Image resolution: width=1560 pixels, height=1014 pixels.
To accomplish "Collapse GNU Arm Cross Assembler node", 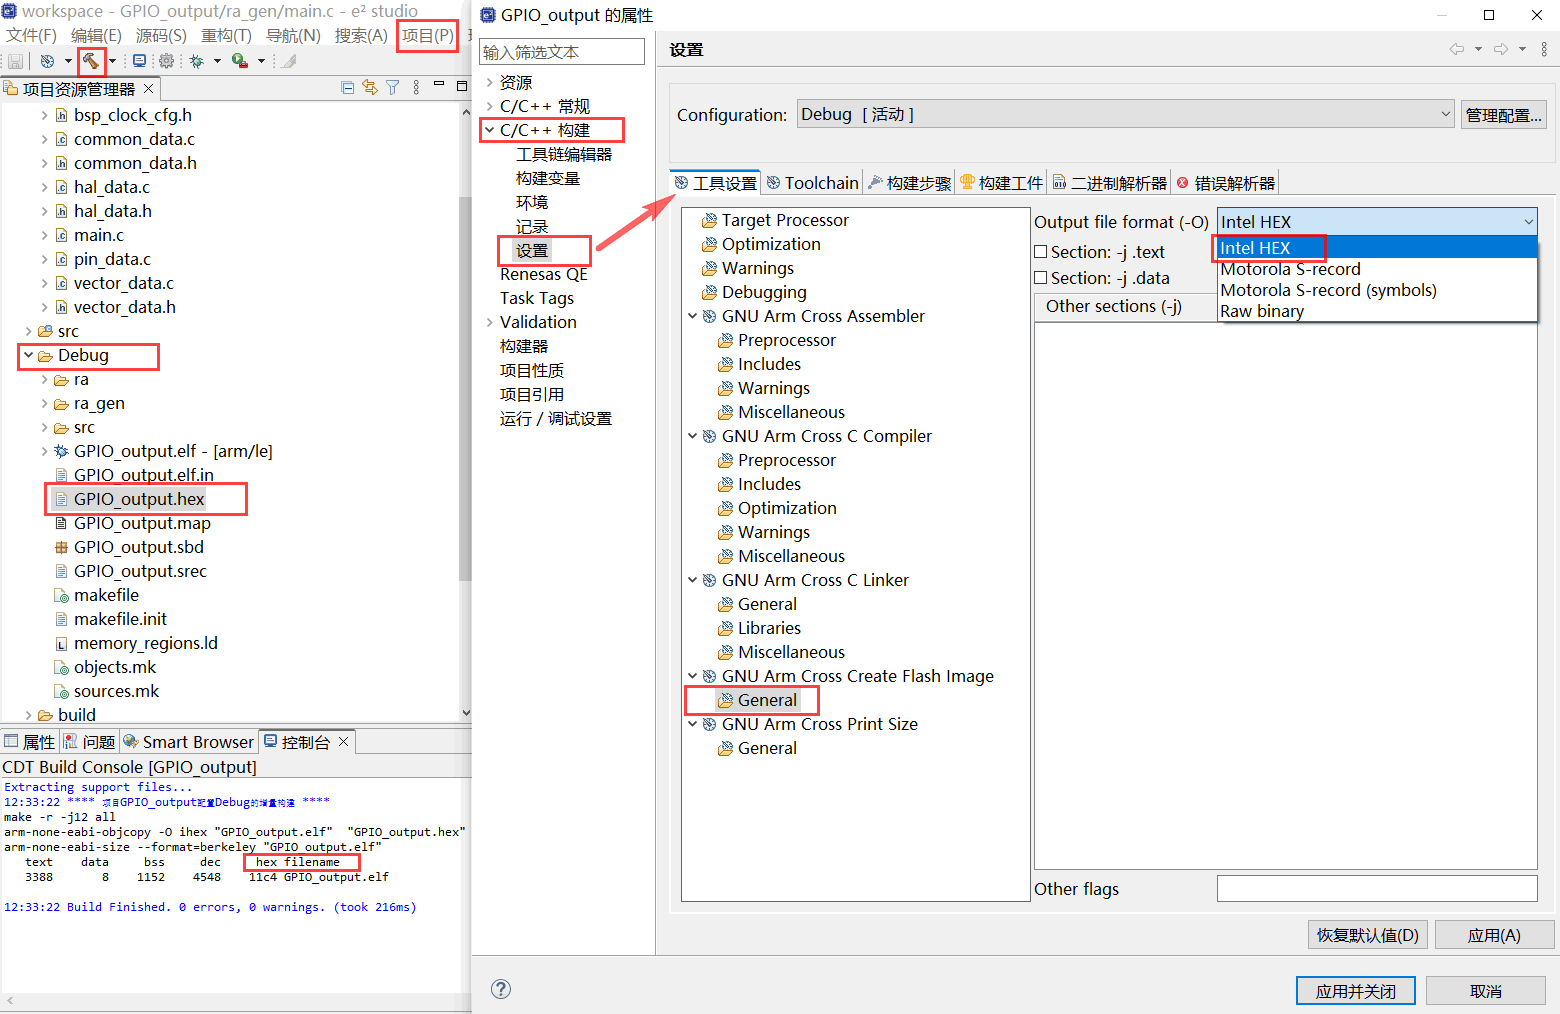I will point(693,316).
